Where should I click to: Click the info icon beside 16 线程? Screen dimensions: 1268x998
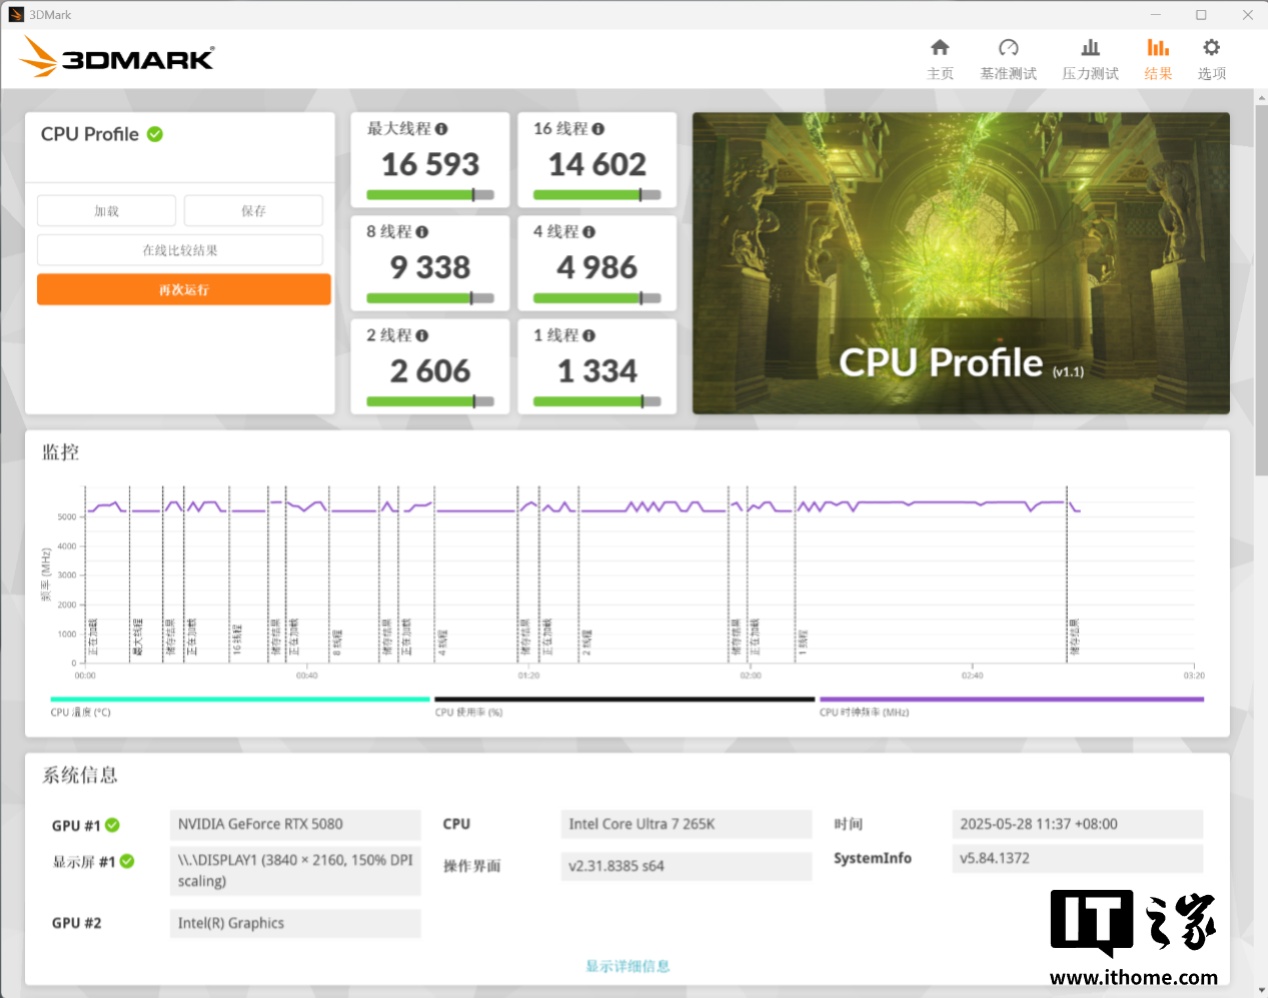[598, 129]
